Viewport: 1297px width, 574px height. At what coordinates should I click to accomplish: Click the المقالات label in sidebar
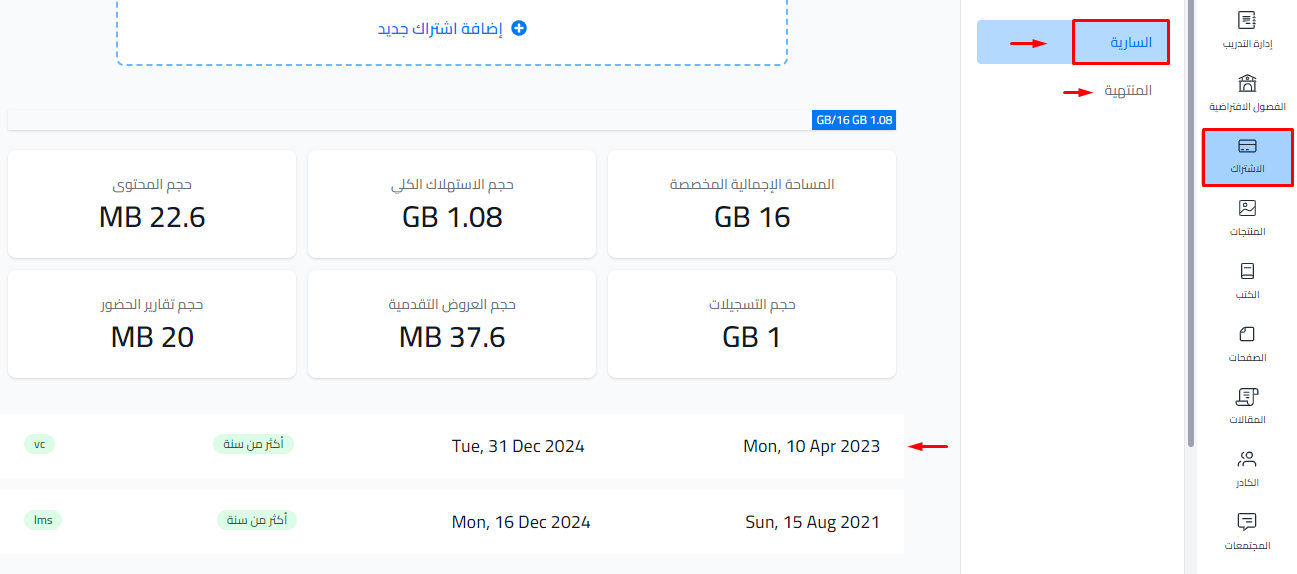point(1247,420)
